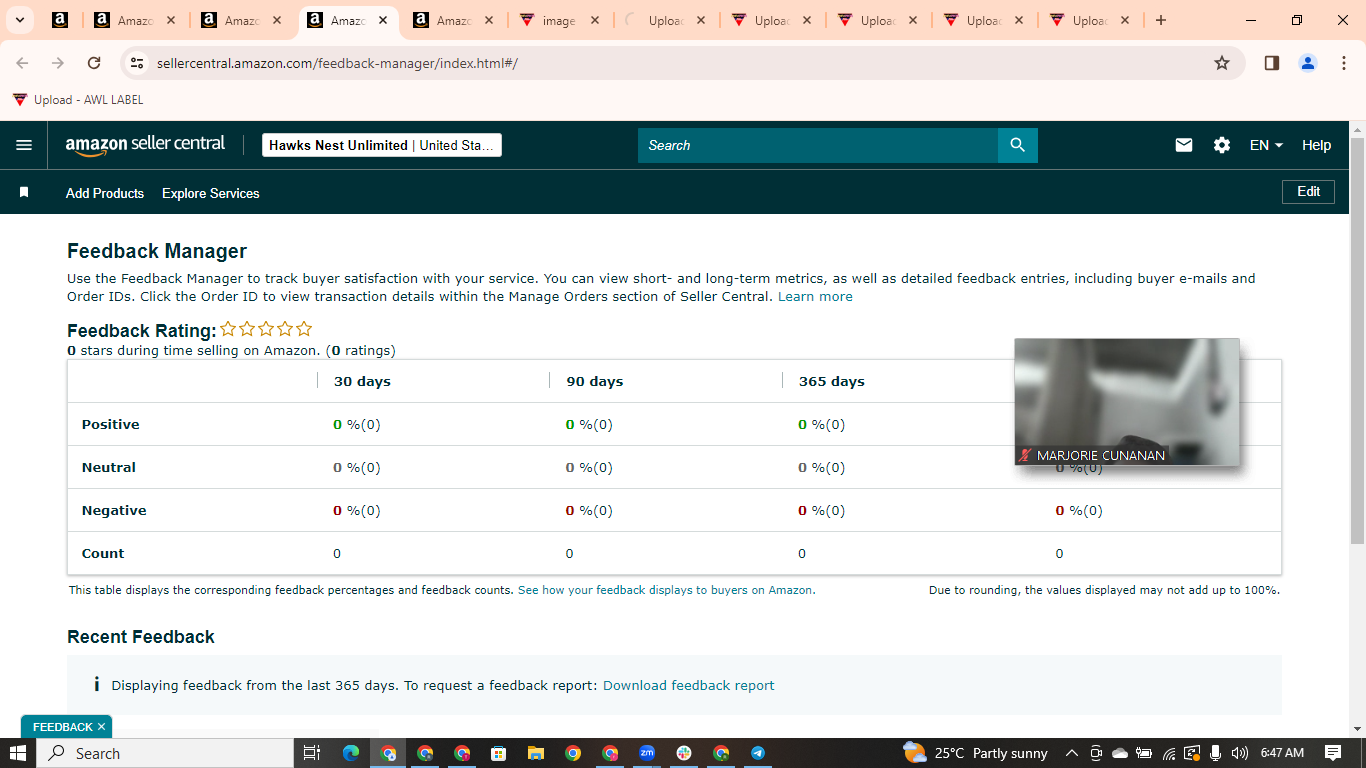1366x768 pixels.
Task: Switch to Zoom on the taskbar
Action: pyautogui.click(x=647, y=753)
